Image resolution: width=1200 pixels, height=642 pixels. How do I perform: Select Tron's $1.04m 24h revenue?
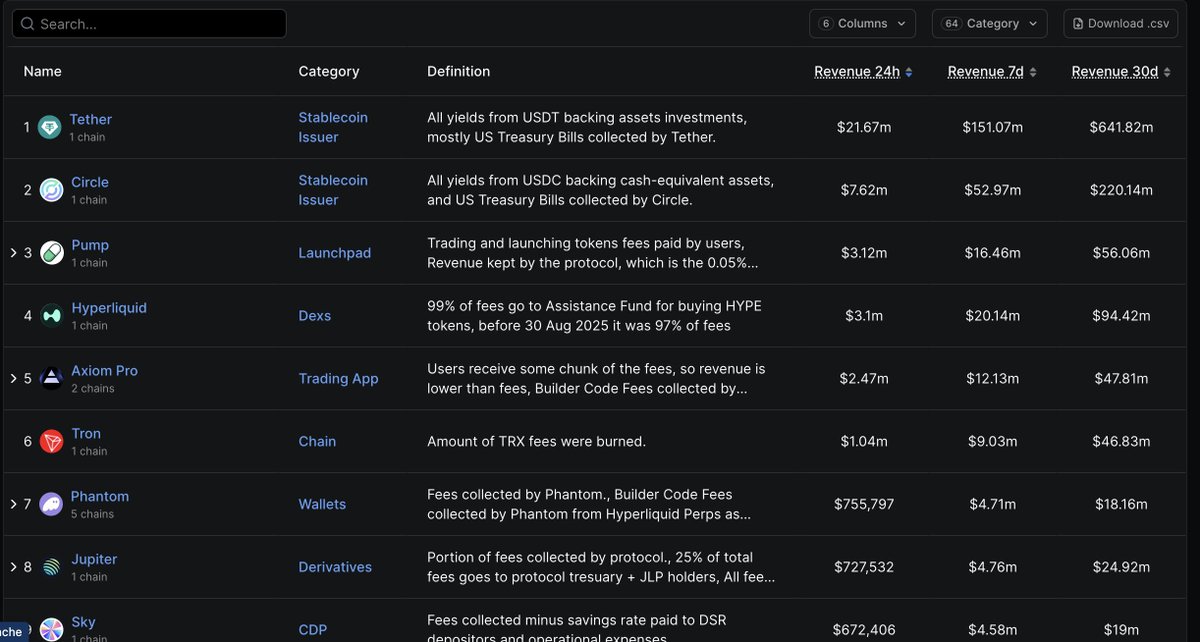coord(864,441)
